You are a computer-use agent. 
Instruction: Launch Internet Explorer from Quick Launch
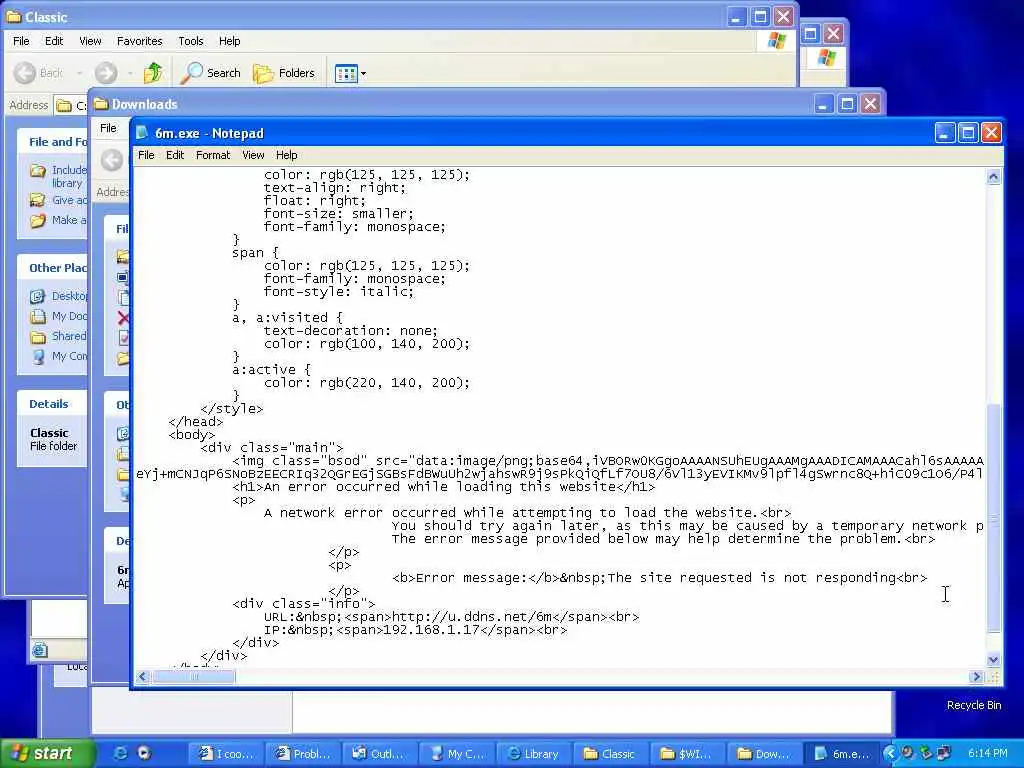point(121,754)
